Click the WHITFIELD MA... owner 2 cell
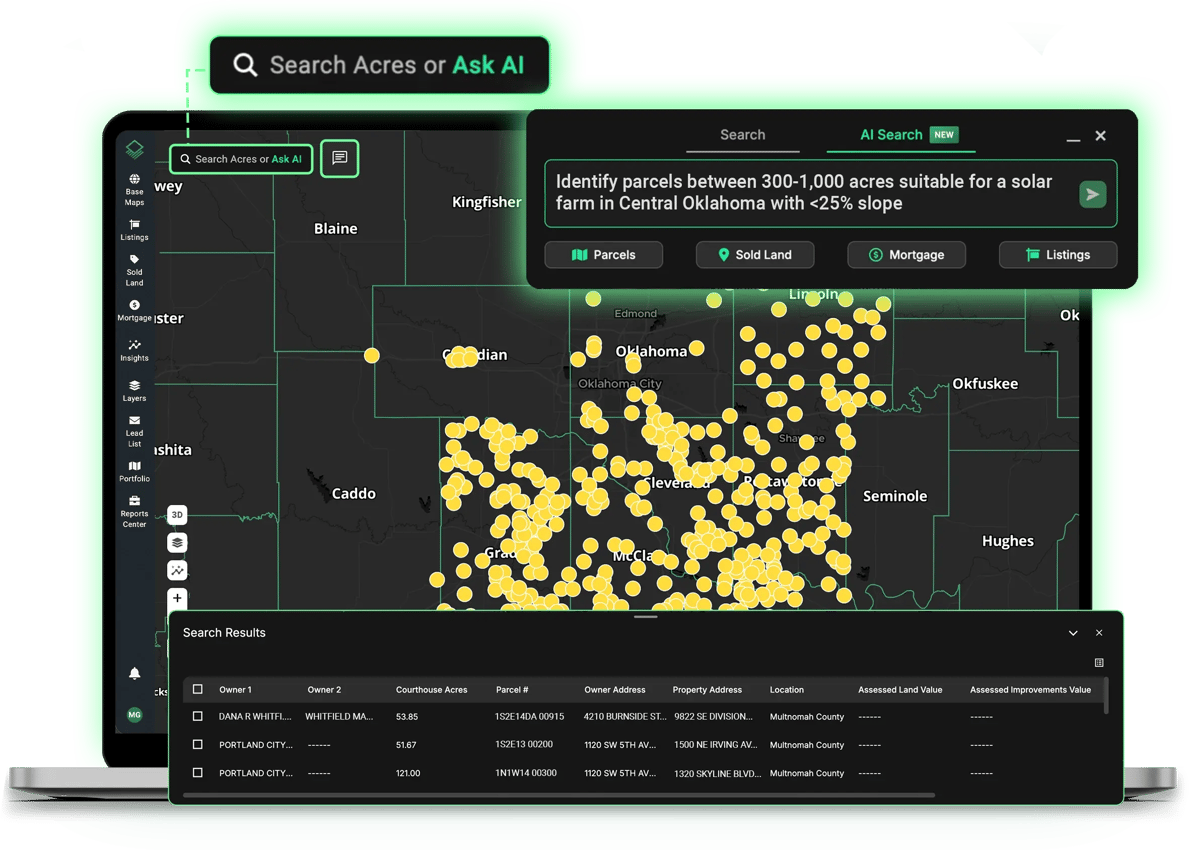The height and width of the screenshot is (850, 1189). (339, 717)
